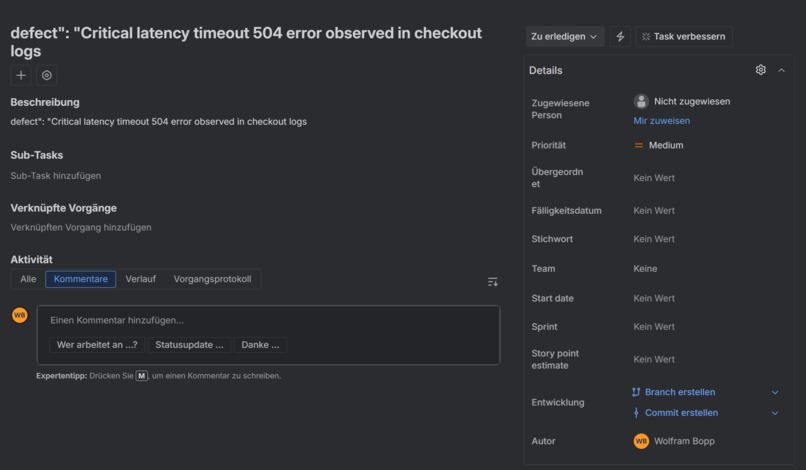Click Branch erstellen link
This screenshot has width=806, height=470.
680,392
